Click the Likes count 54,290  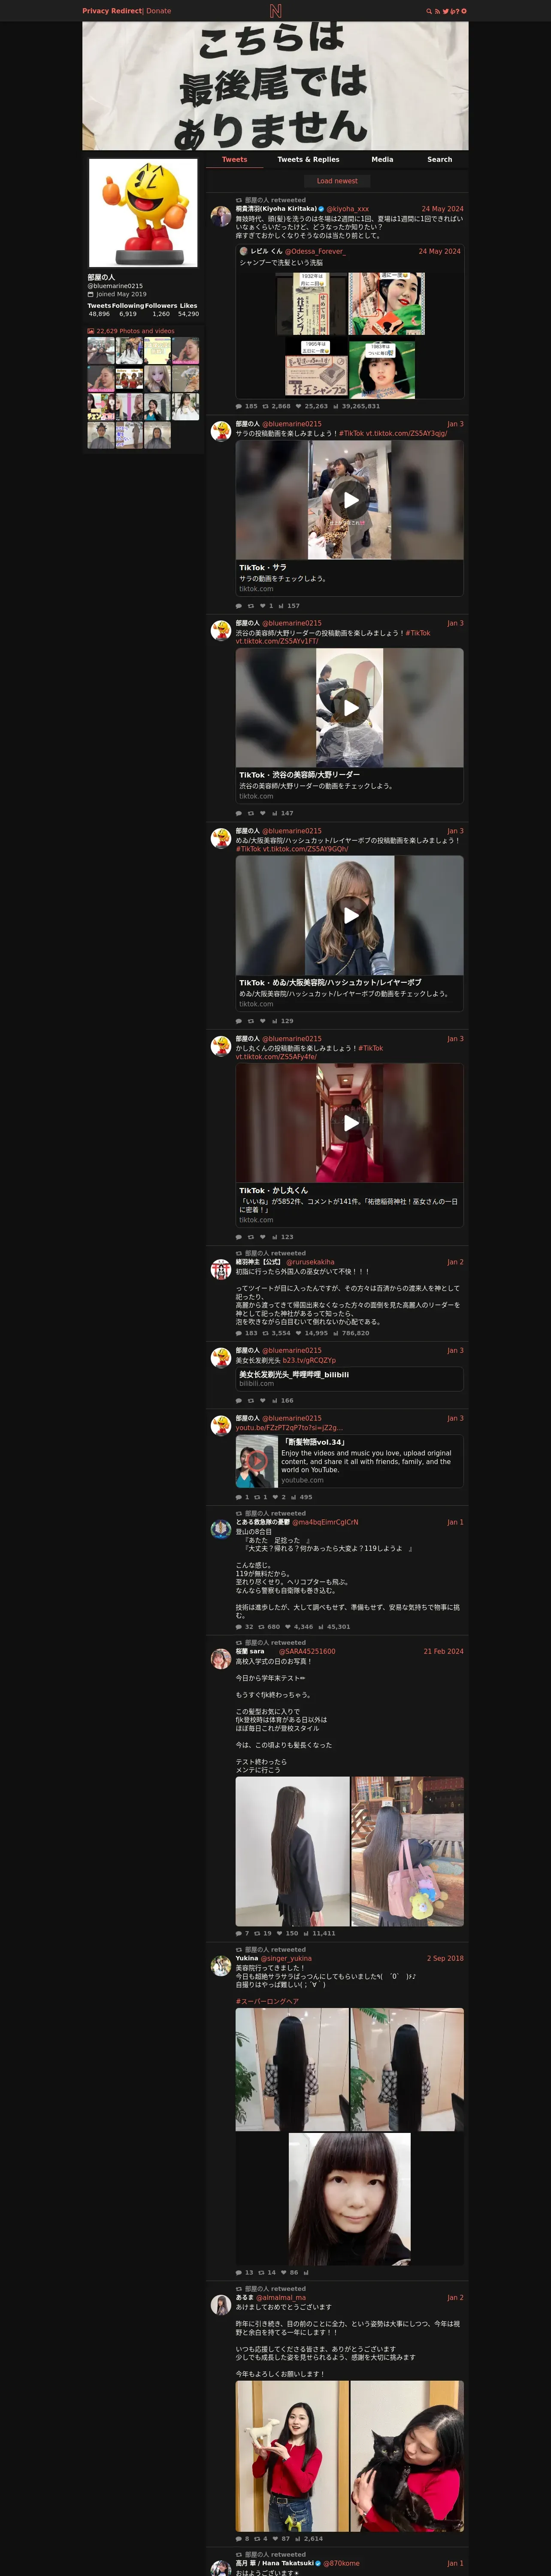188,314
